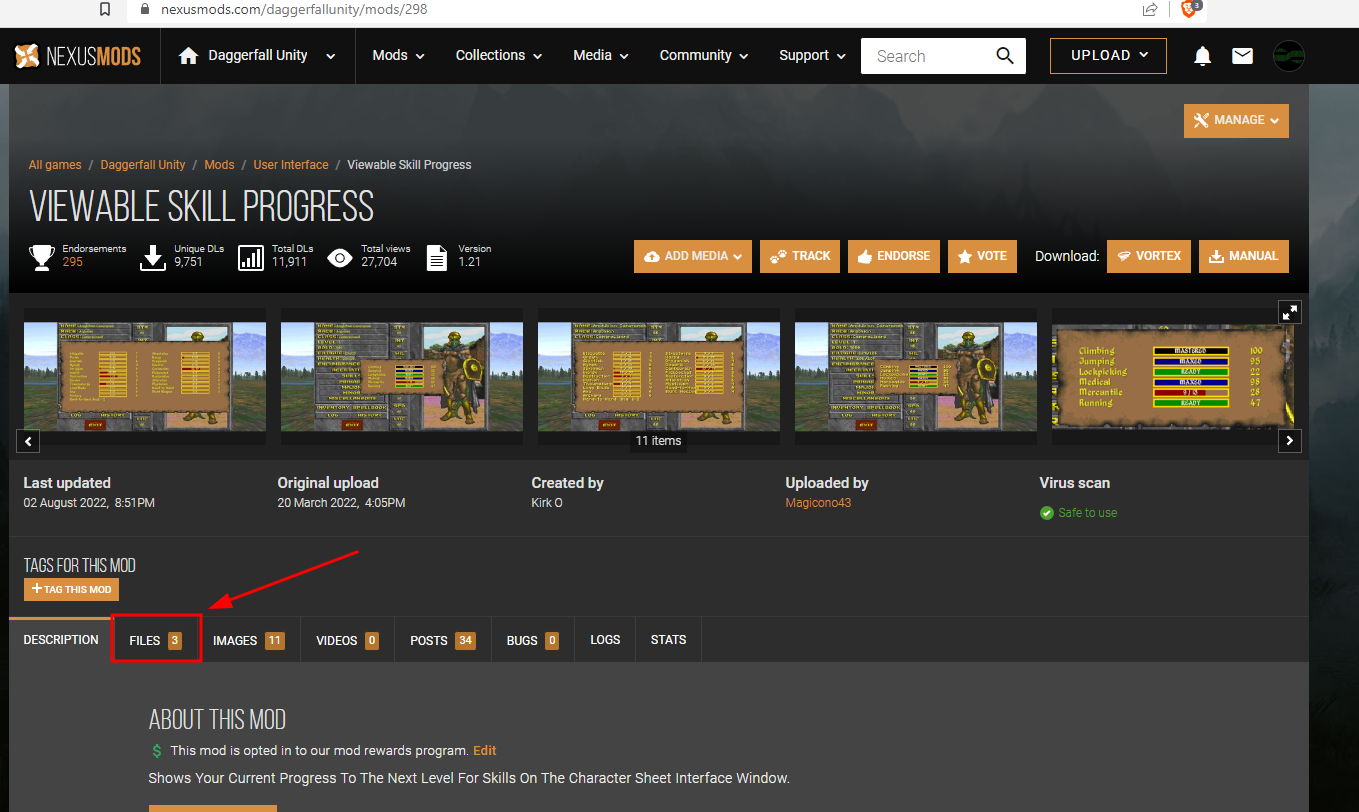1359x812 pixels.
Task: Open the Videos tab
Action: [x=347, y=640]
